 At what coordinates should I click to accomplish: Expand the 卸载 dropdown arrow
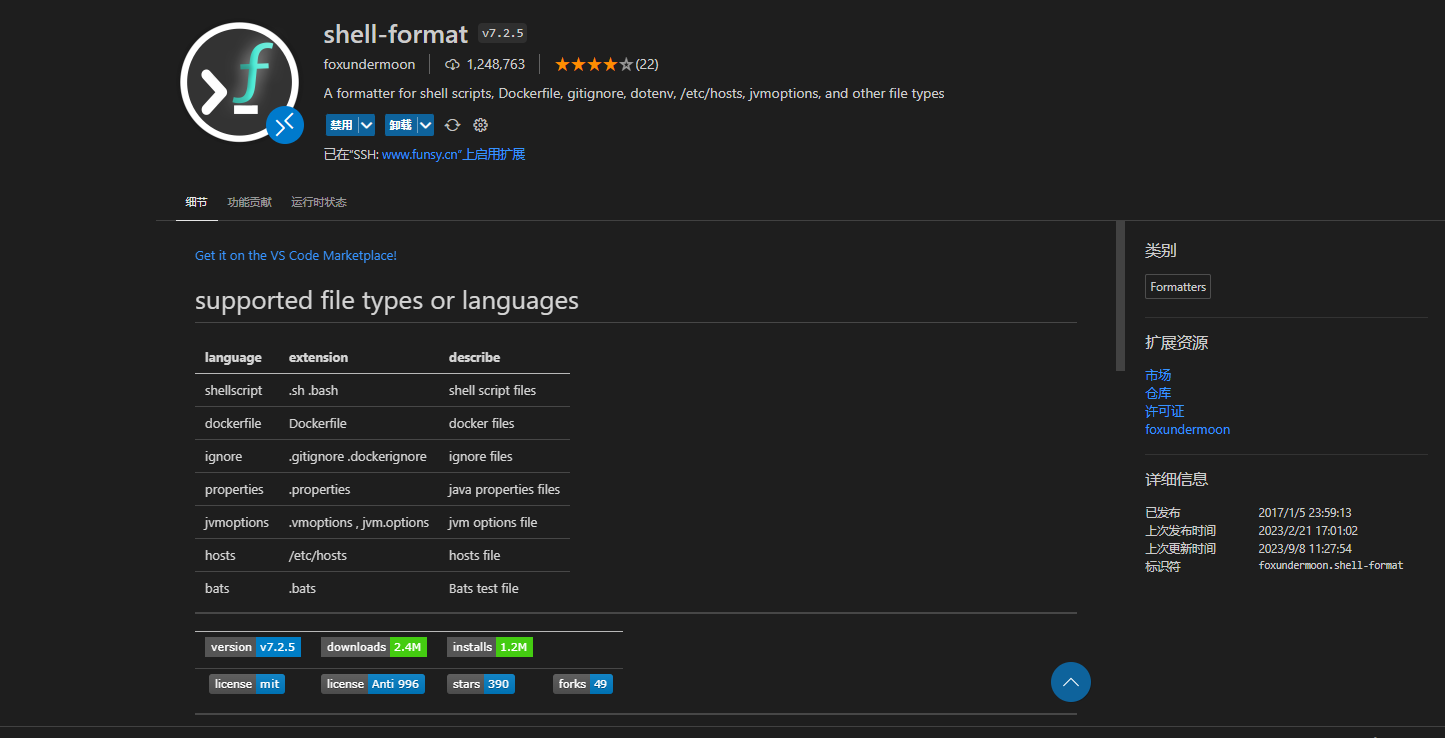tap(425, 125)
